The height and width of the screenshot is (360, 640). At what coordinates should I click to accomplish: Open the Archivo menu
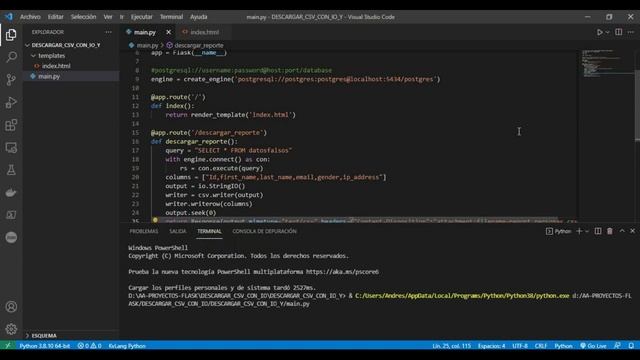point(30,17)
